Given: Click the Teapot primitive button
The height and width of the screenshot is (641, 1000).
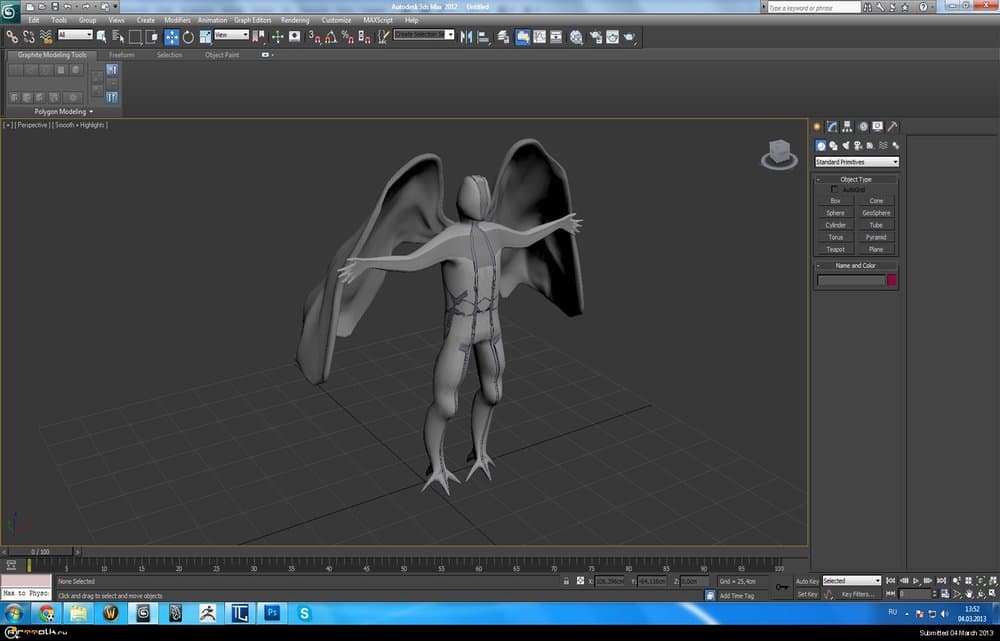Looking at the screenshot, I should tap(835, 249).
